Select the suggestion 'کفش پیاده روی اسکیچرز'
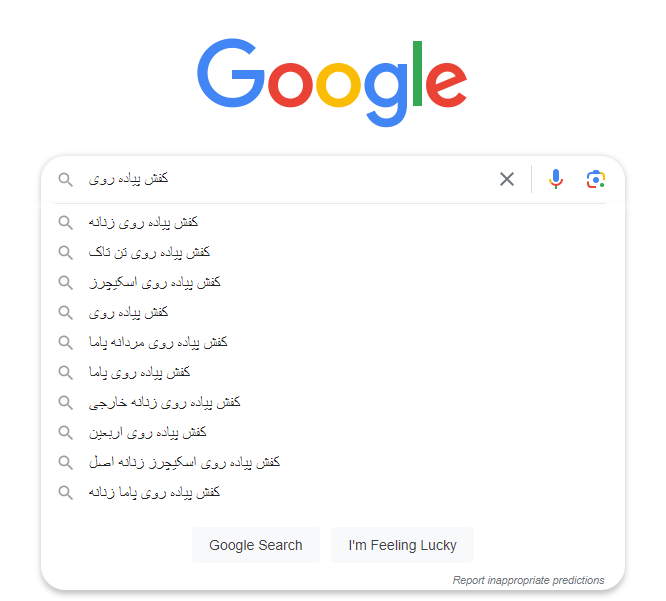 (155, 282)
